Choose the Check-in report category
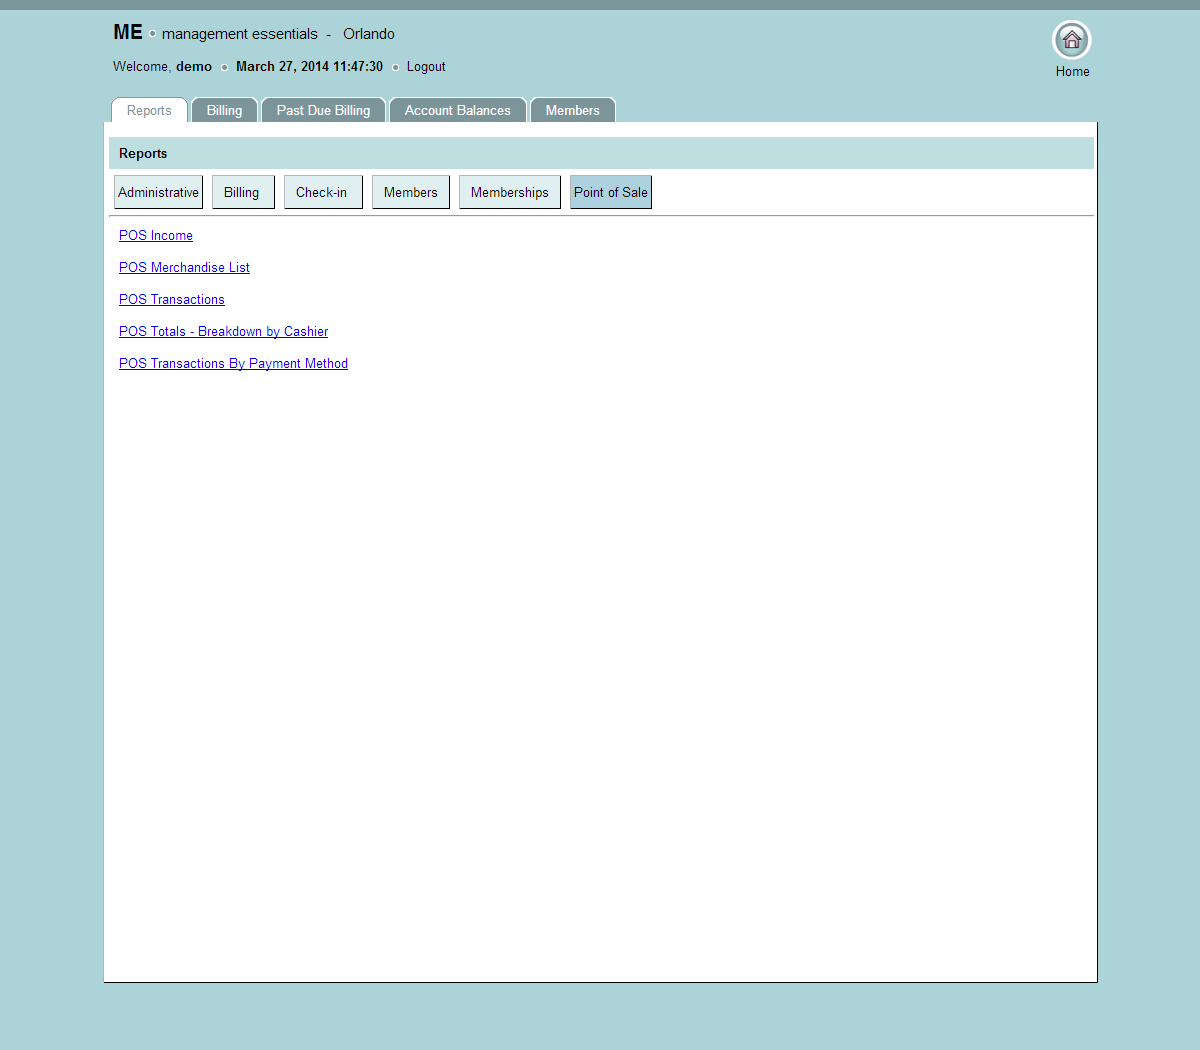This screenshot has width=1200, height=1050. tap(322, 193)
